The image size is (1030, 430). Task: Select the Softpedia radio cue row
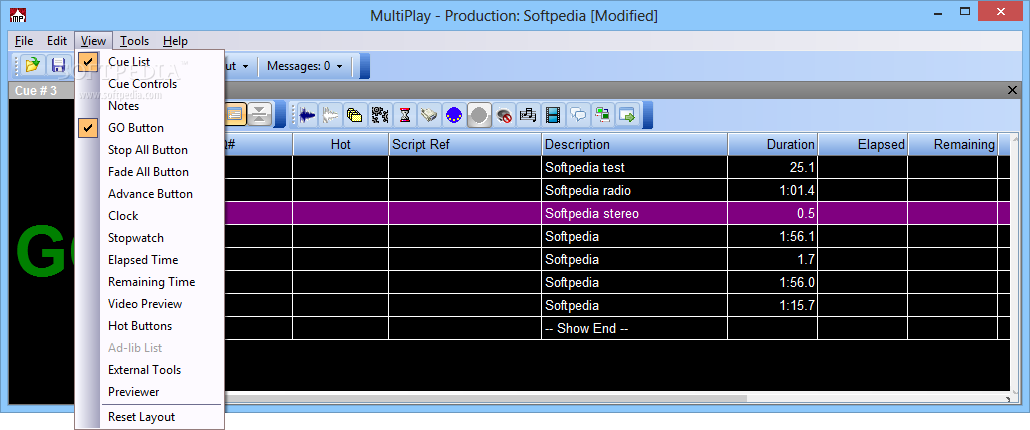pyautogui.click(x=617, y=190)
